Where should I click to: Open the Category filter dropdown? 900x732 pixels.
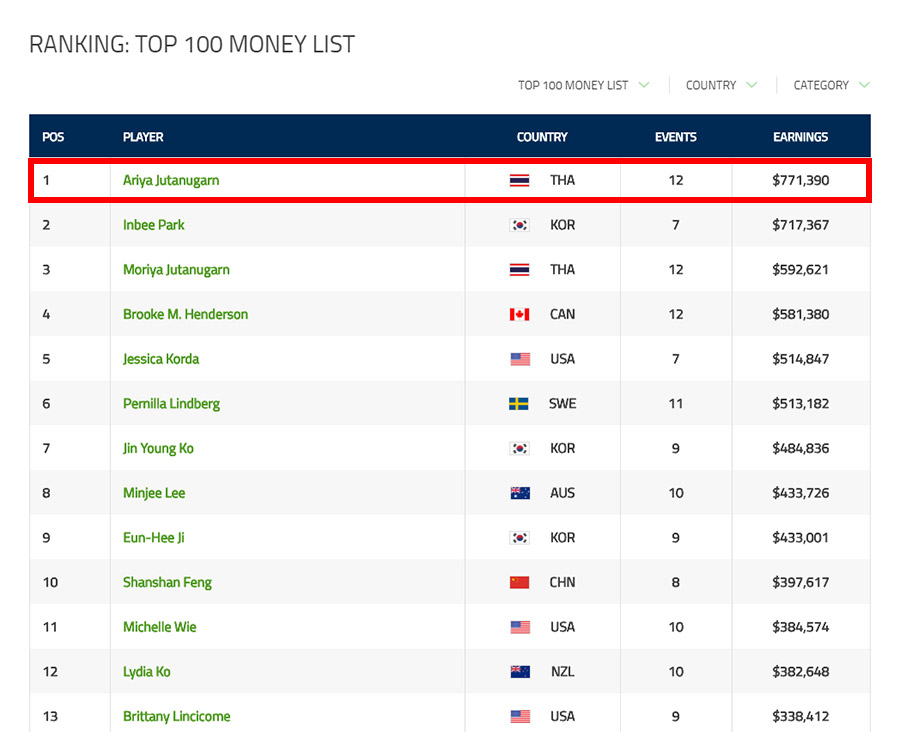coord(831,85)
